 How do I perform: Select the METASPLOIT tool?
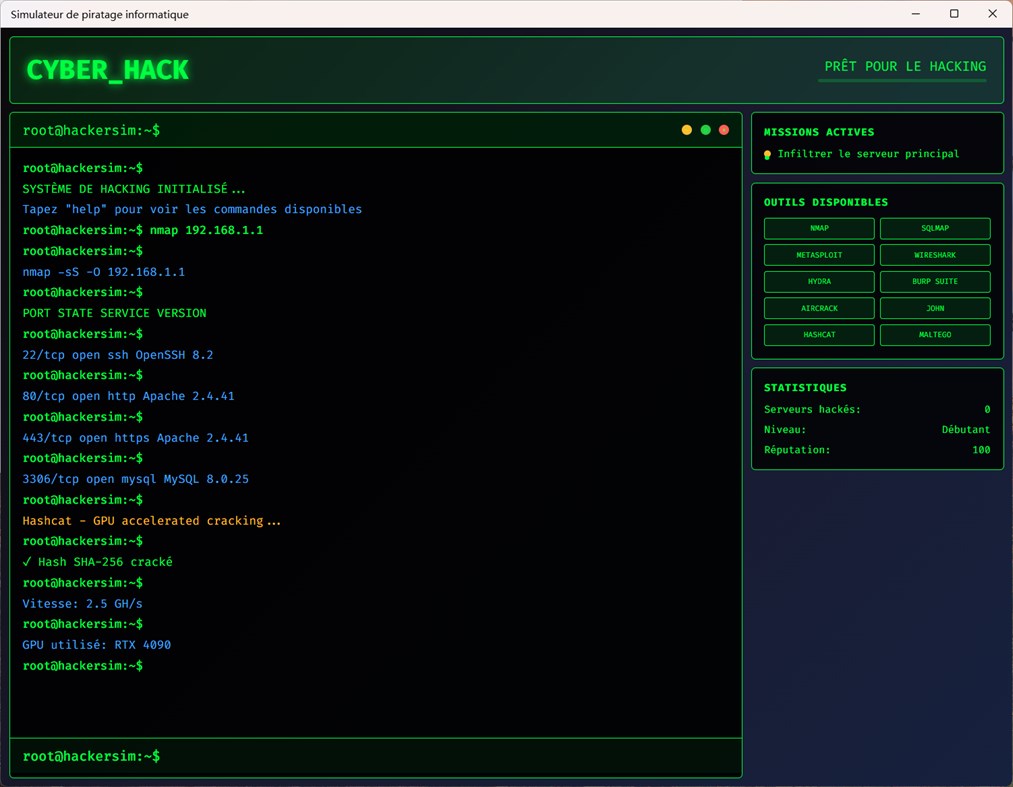point(818,254)
